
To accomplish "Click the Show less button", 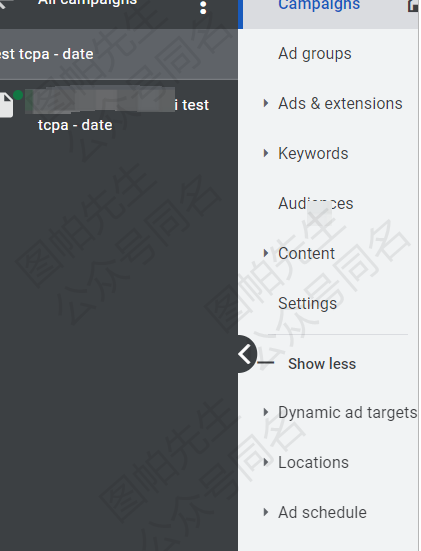I will coord(322,364).
